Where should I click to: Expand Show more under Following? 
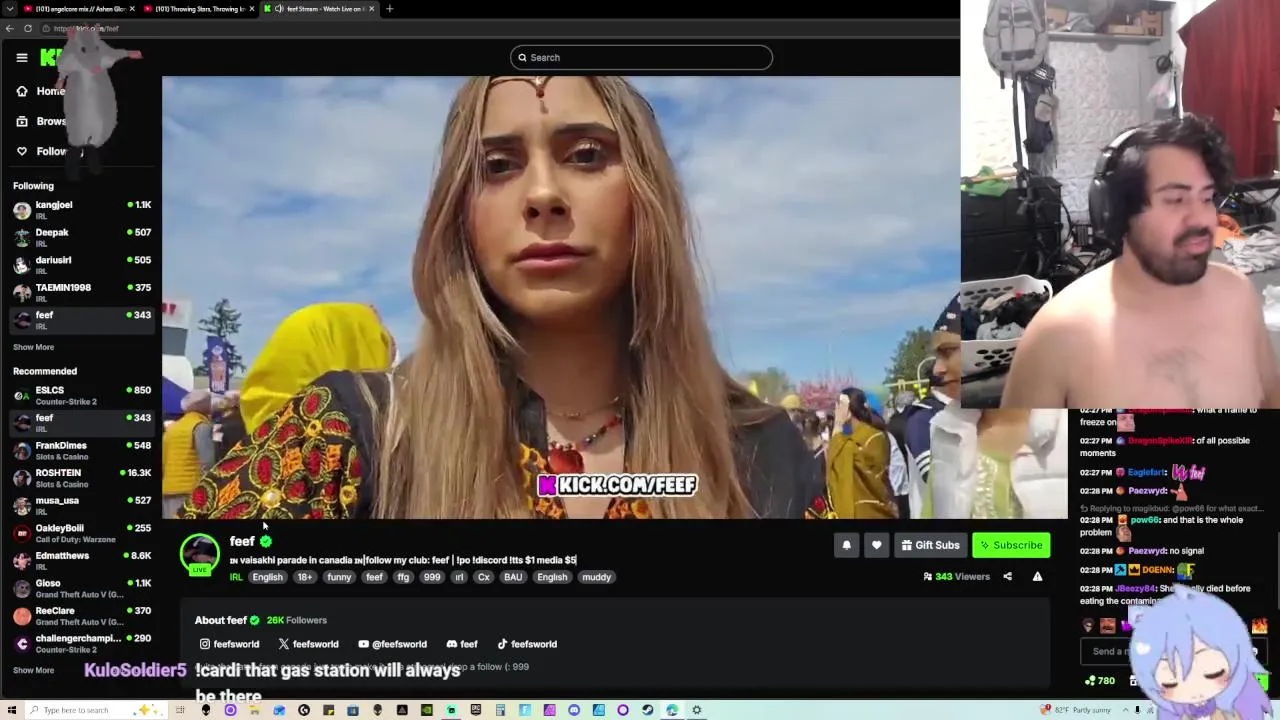33,347
